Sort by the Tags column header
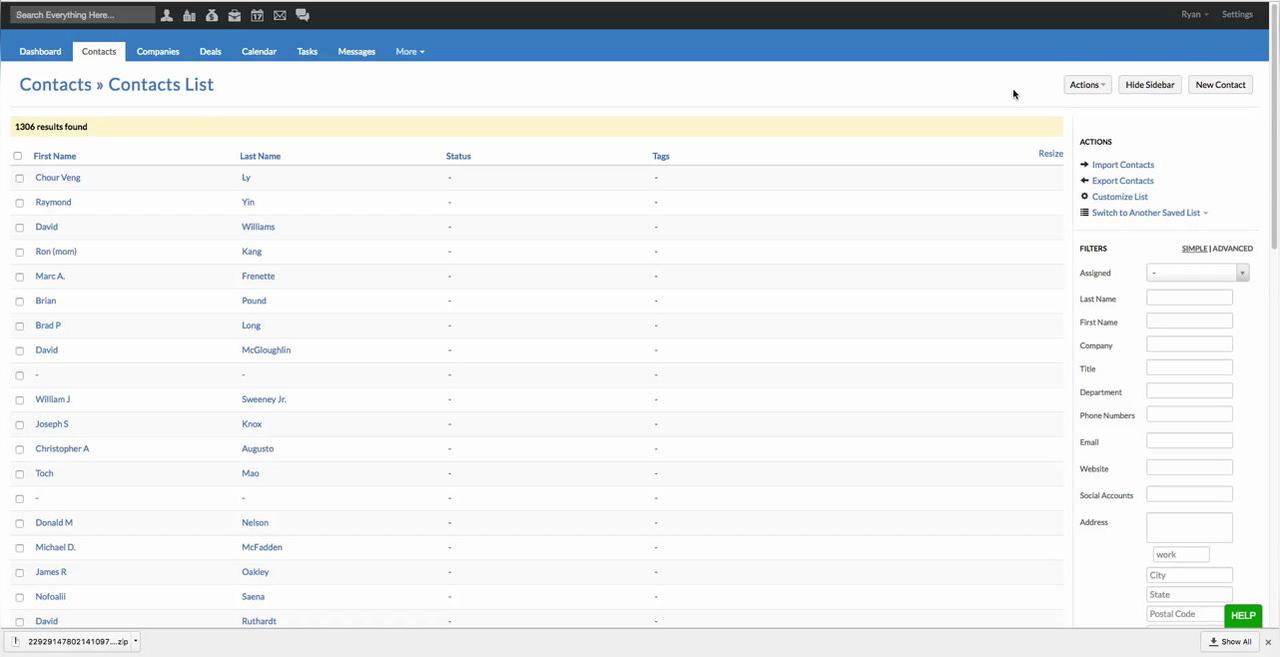The image size is (1280, 657). (661, 156)
